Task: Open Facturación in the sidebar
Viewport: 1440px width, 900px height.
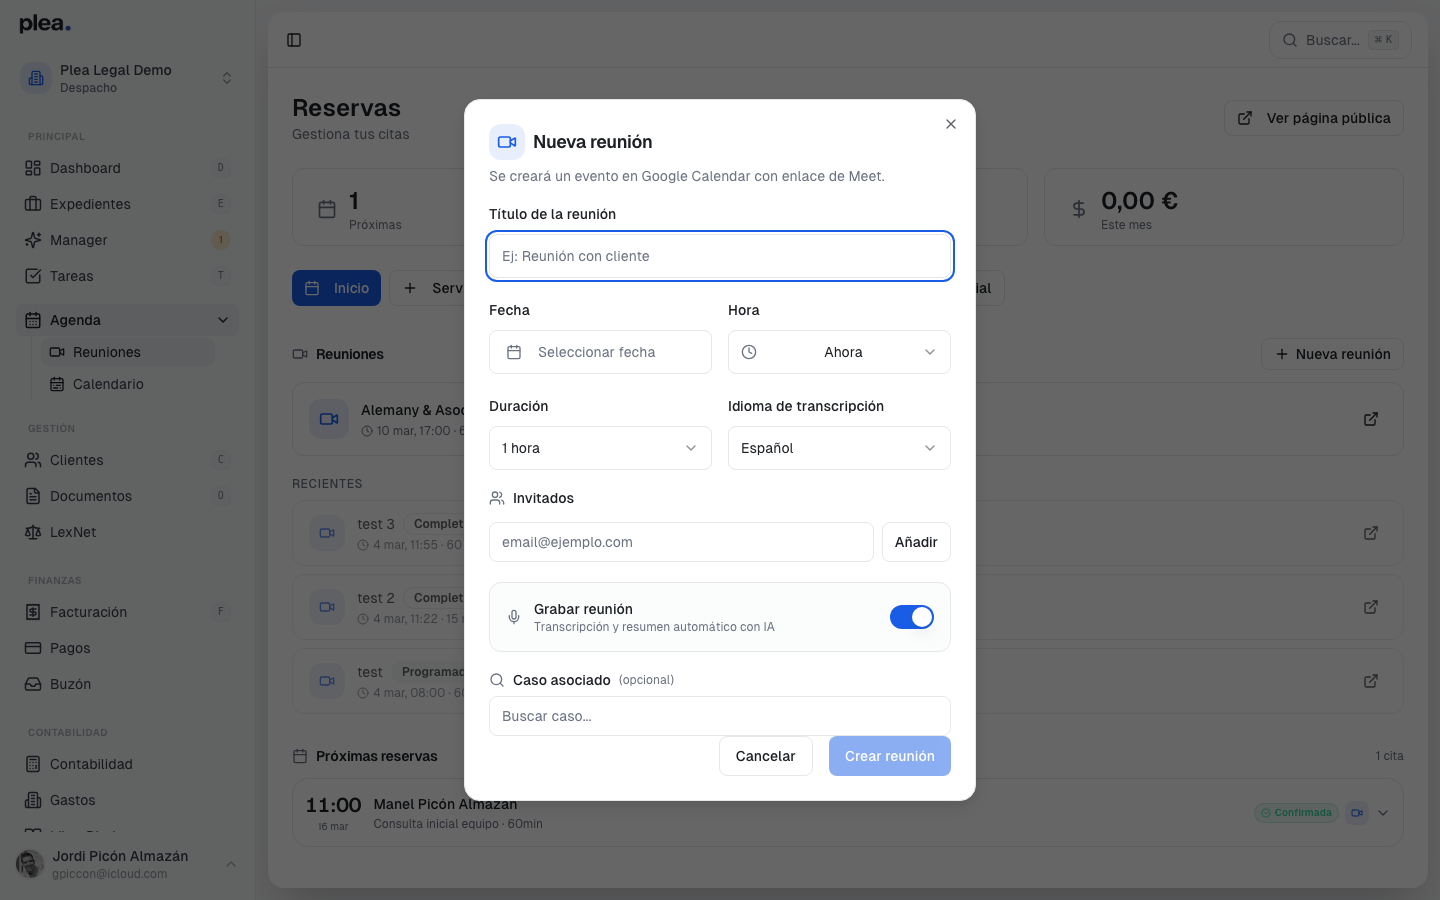Action: tap(127, 612)
